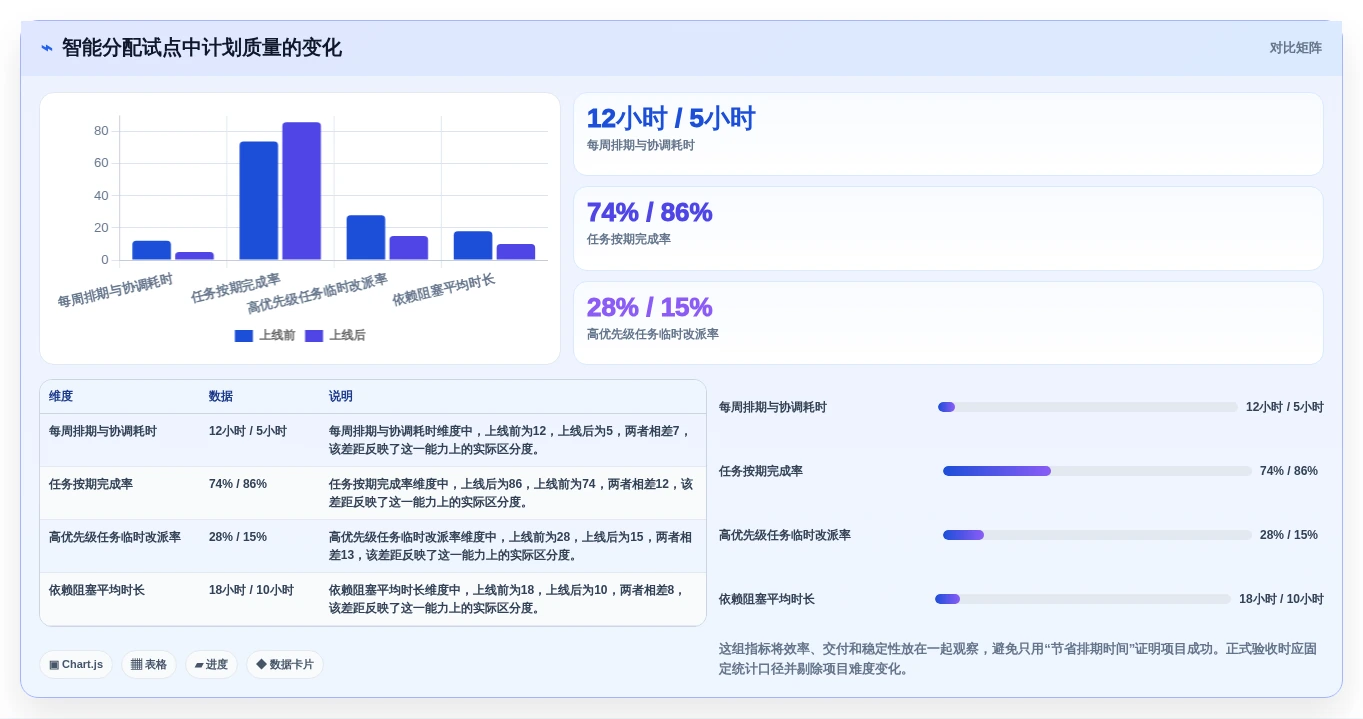Click the 任务按期完成率 progress bar
Image resolution: width=1363 pixels, height=719 pixels.
click(1097, 471)
